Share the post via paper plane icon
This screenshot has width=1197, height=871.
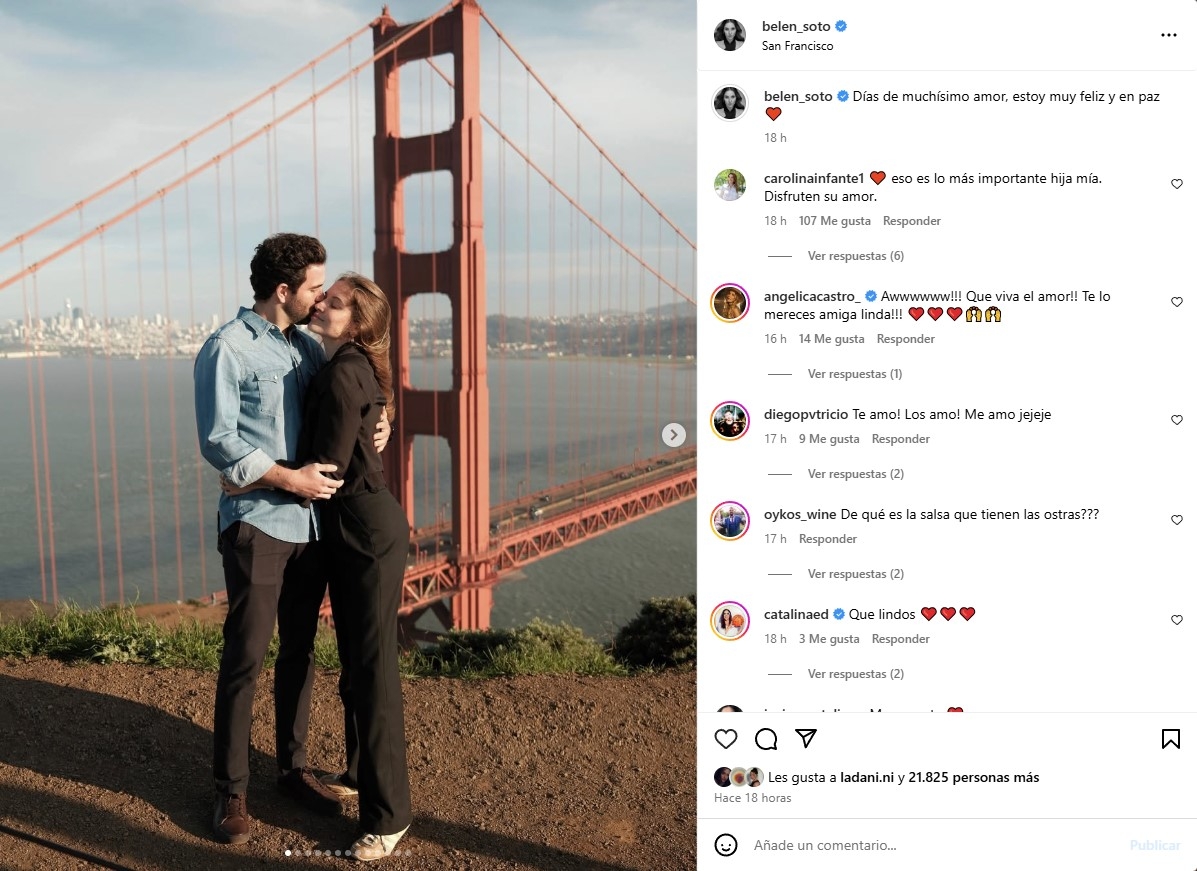pos(806,737)
